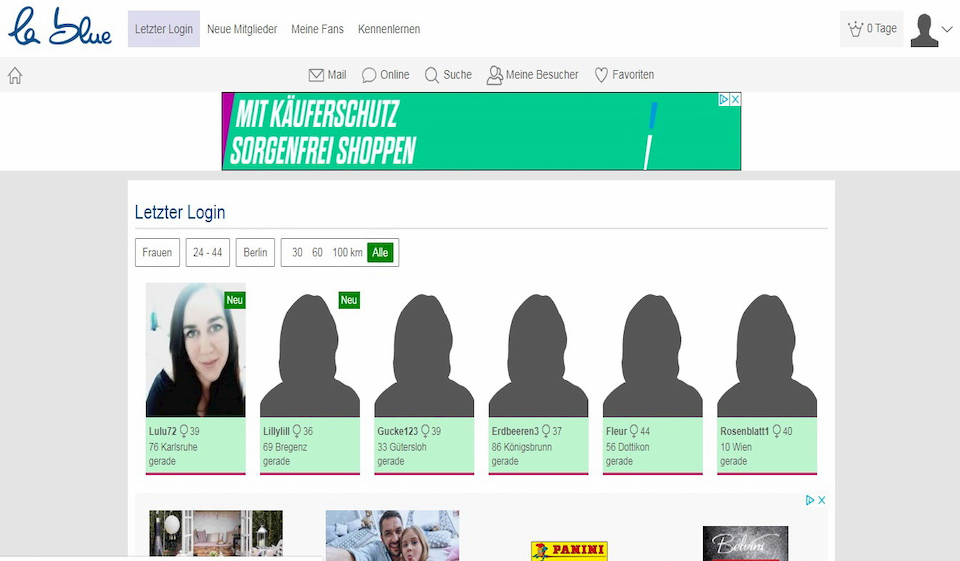Open the Frauen gender filter

coord(157,253)
